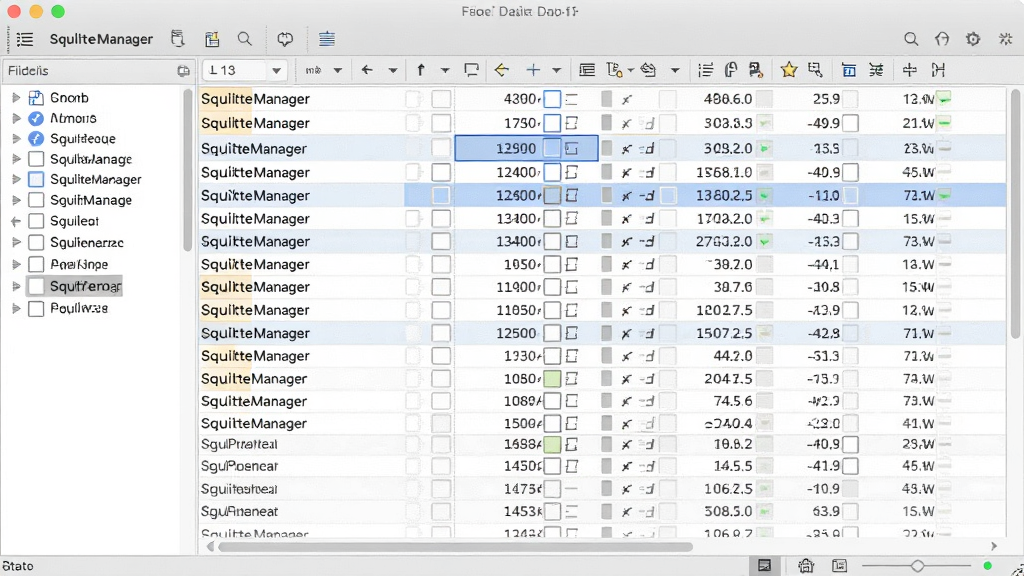Click the yellow star favorite icon

pos(789,70)
